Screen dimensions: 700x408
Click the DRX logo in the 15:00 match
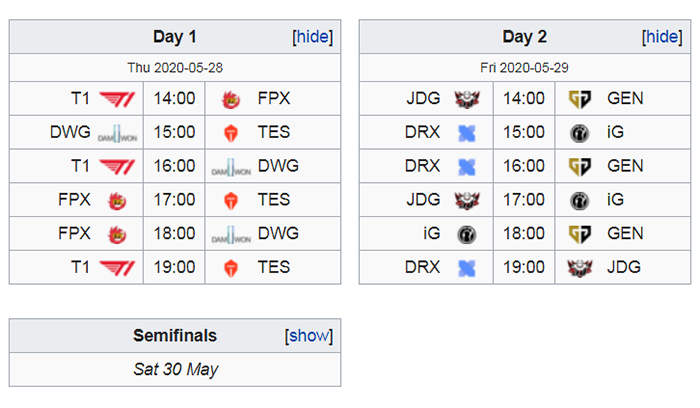coord(467,133)
